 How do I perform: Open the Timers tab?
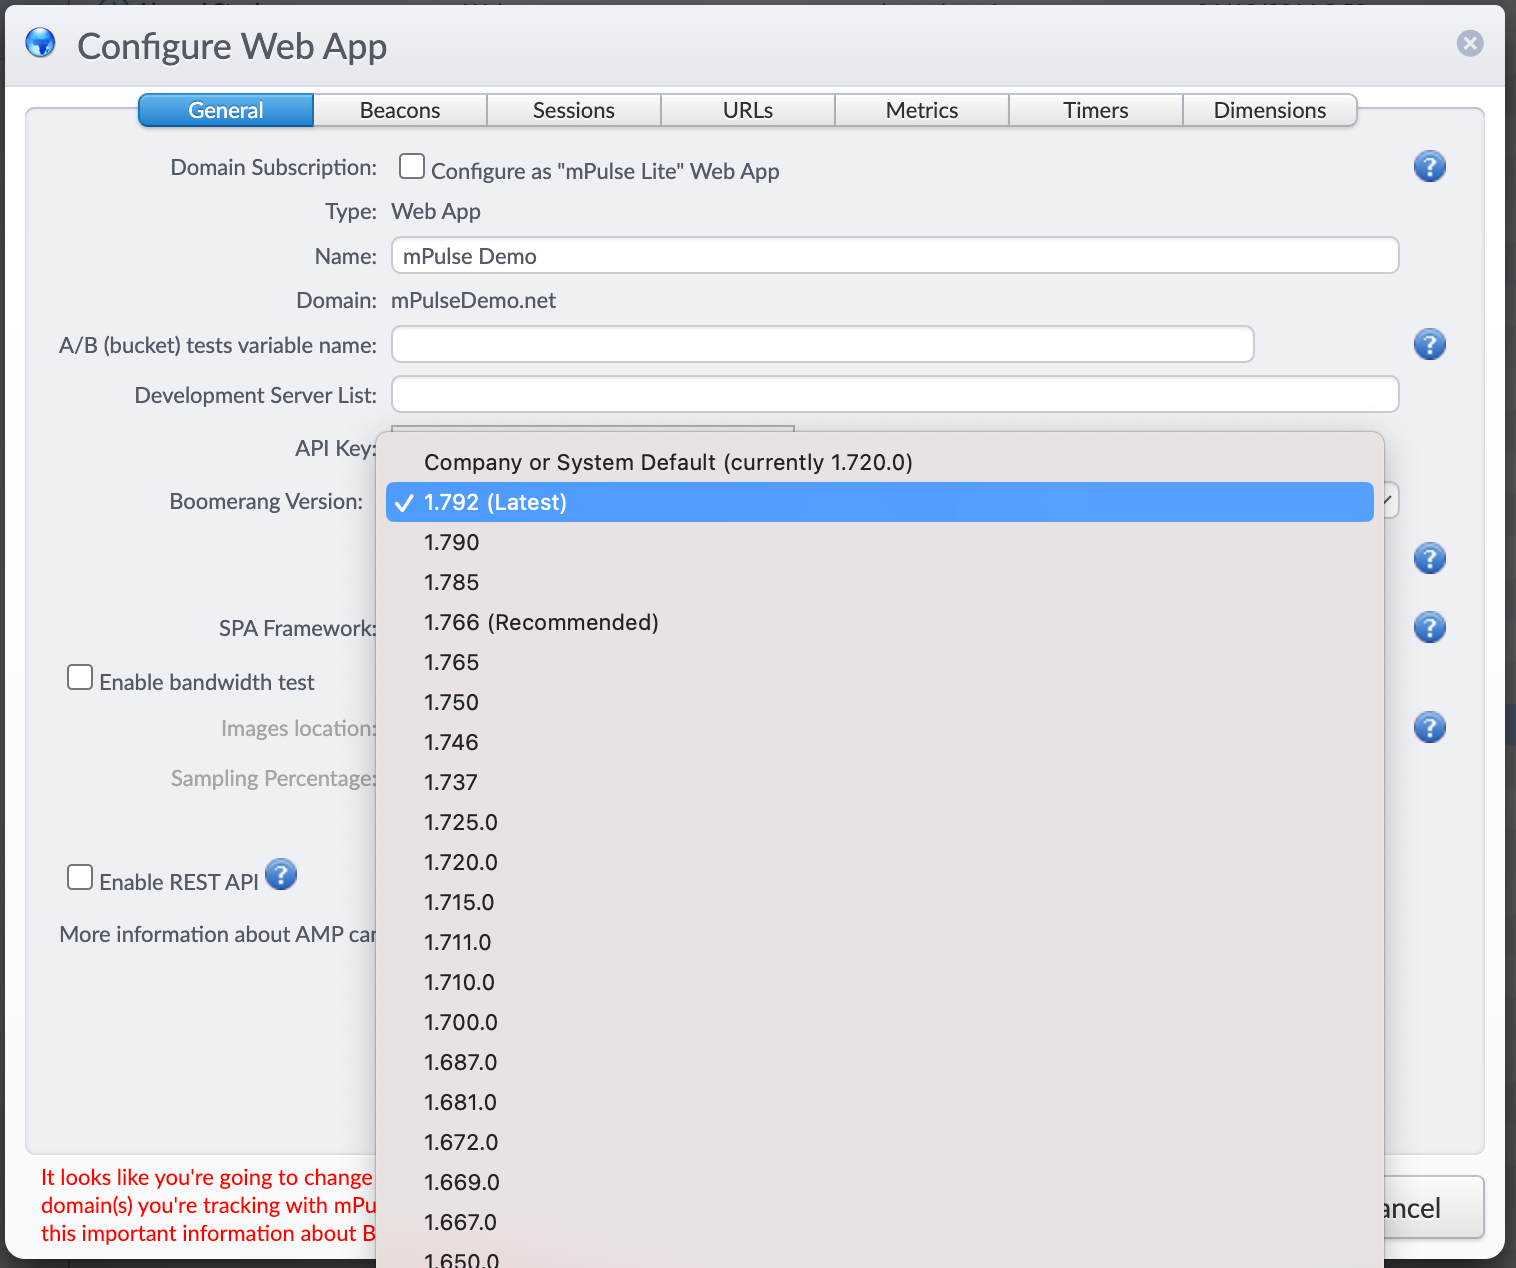(x=1095, y=110)
